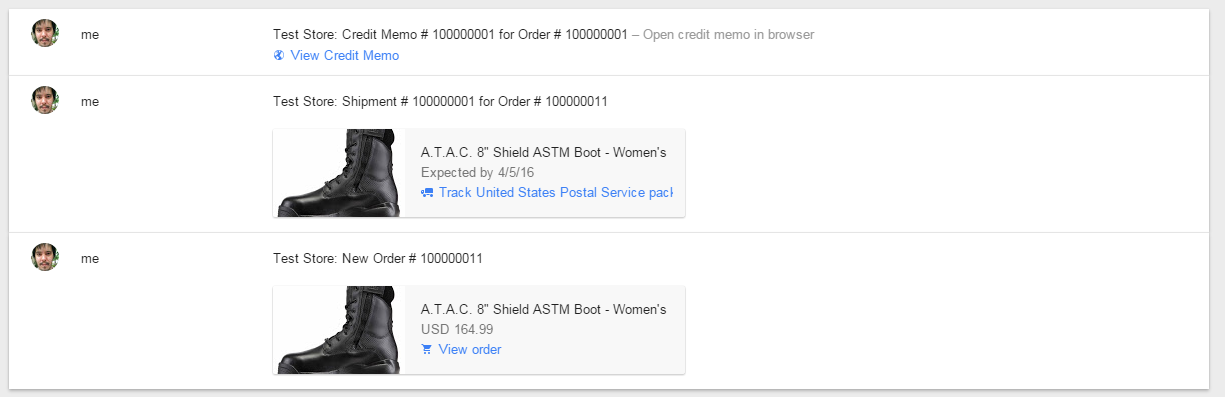The height and width of the screenshot is (397, 1225).
Task: Click the sender avatar on the Shipment email
Action: coord(45,100)
